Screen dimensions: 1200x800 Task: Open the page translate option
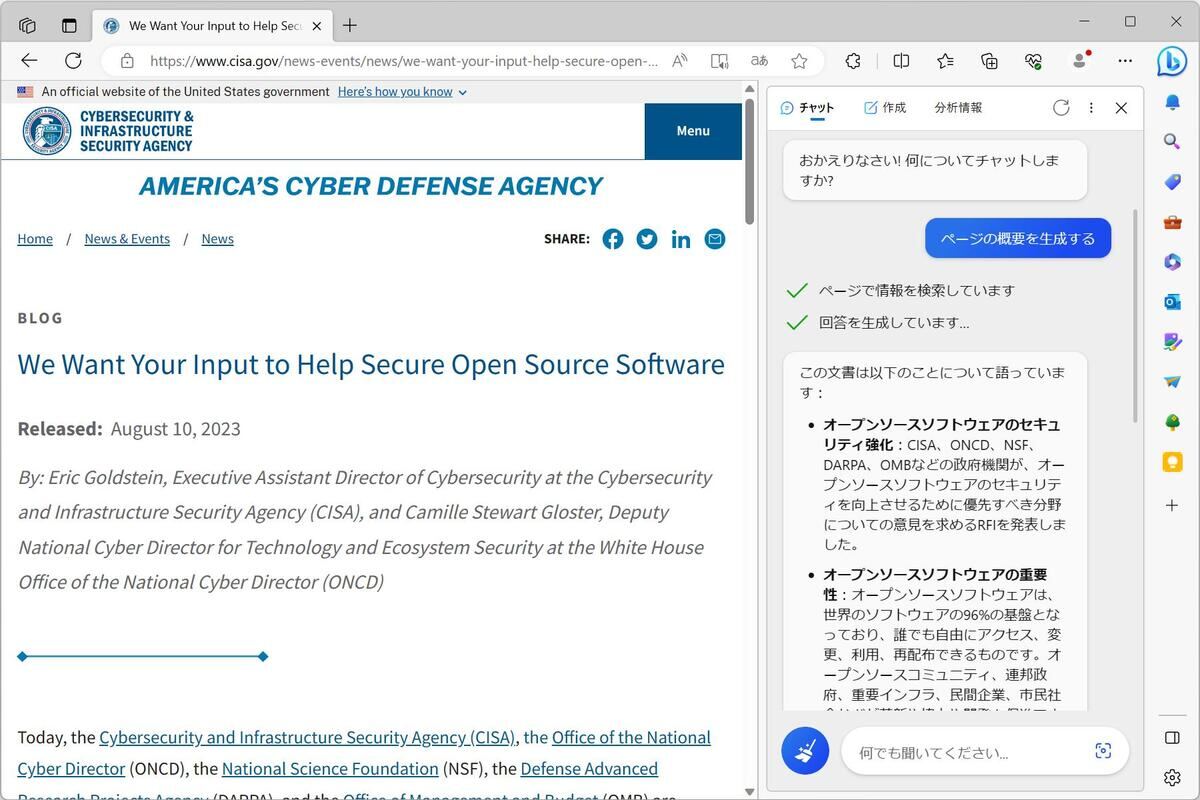pos(759,61)
